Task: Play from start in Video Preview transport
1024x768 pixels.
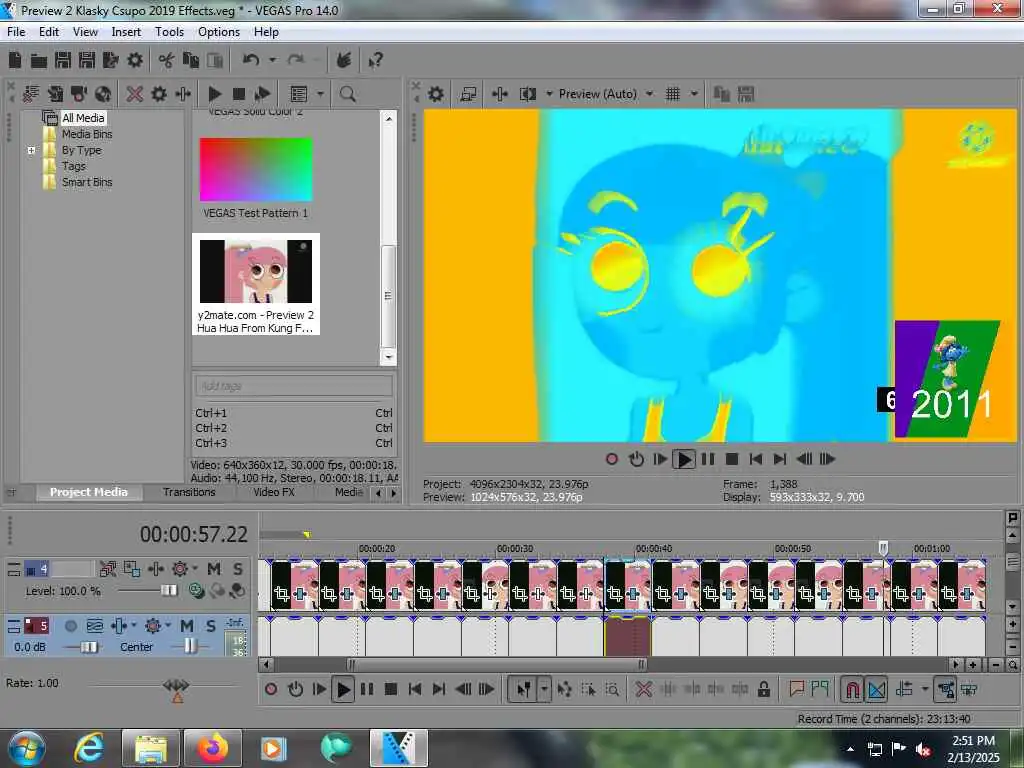Action: coord(660,459)
